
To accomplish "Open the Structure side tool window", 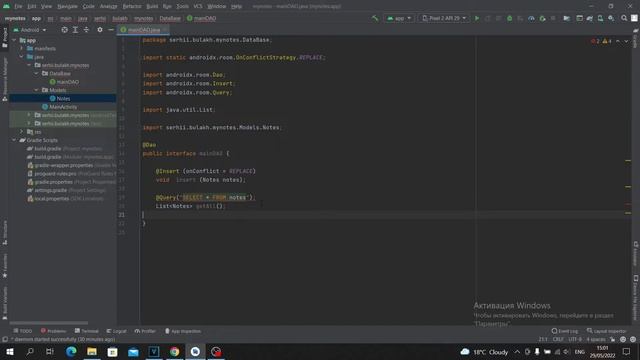I will pyautogui.click(x=5, y=233).
